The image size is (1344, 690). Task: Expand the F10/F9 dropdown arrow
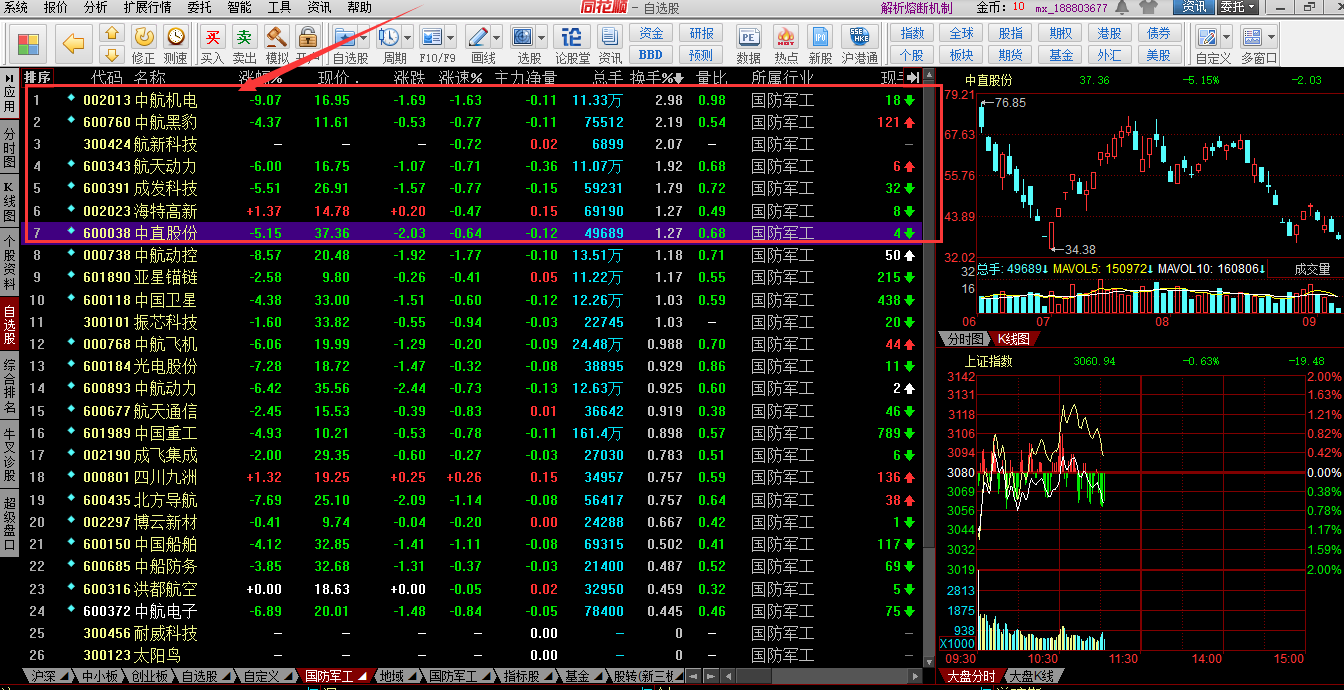pyautogui.click(x=452, y=37)
